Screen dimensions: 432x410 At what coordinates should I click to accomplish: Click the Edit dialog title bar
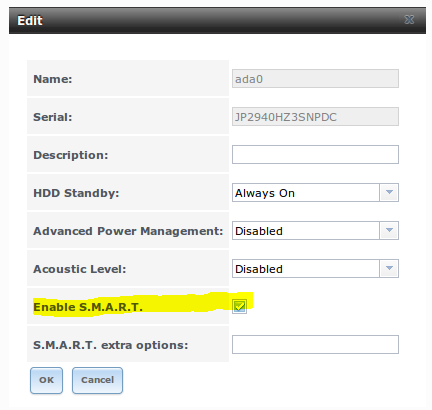[x=217, y=20]
